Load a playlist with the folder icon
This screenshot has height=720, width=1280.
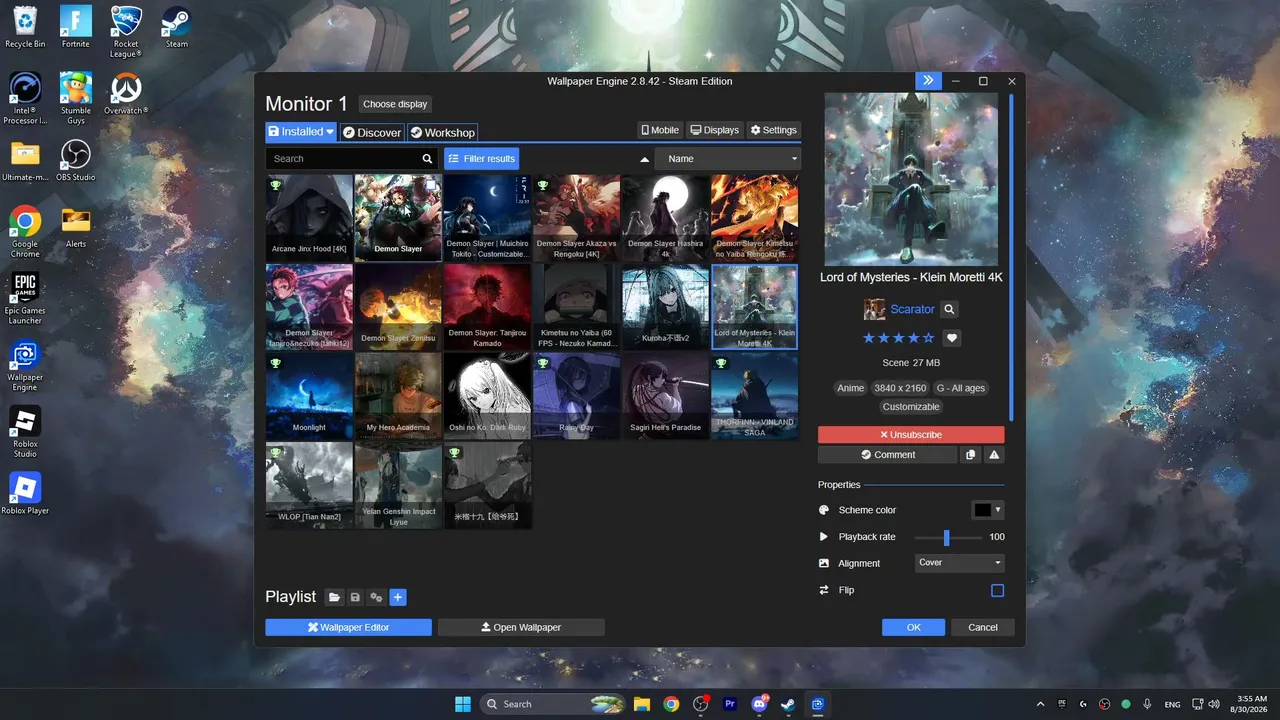(334, 597)
